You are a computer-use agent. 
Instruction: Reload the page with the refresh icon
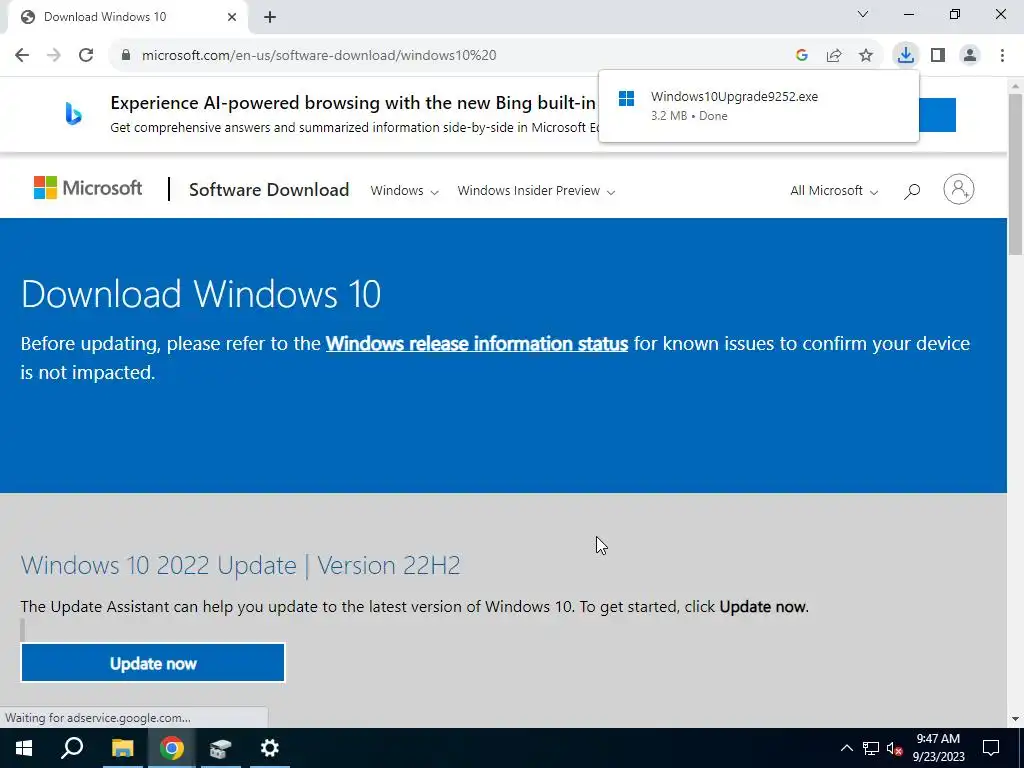click(x=86, y=56)
